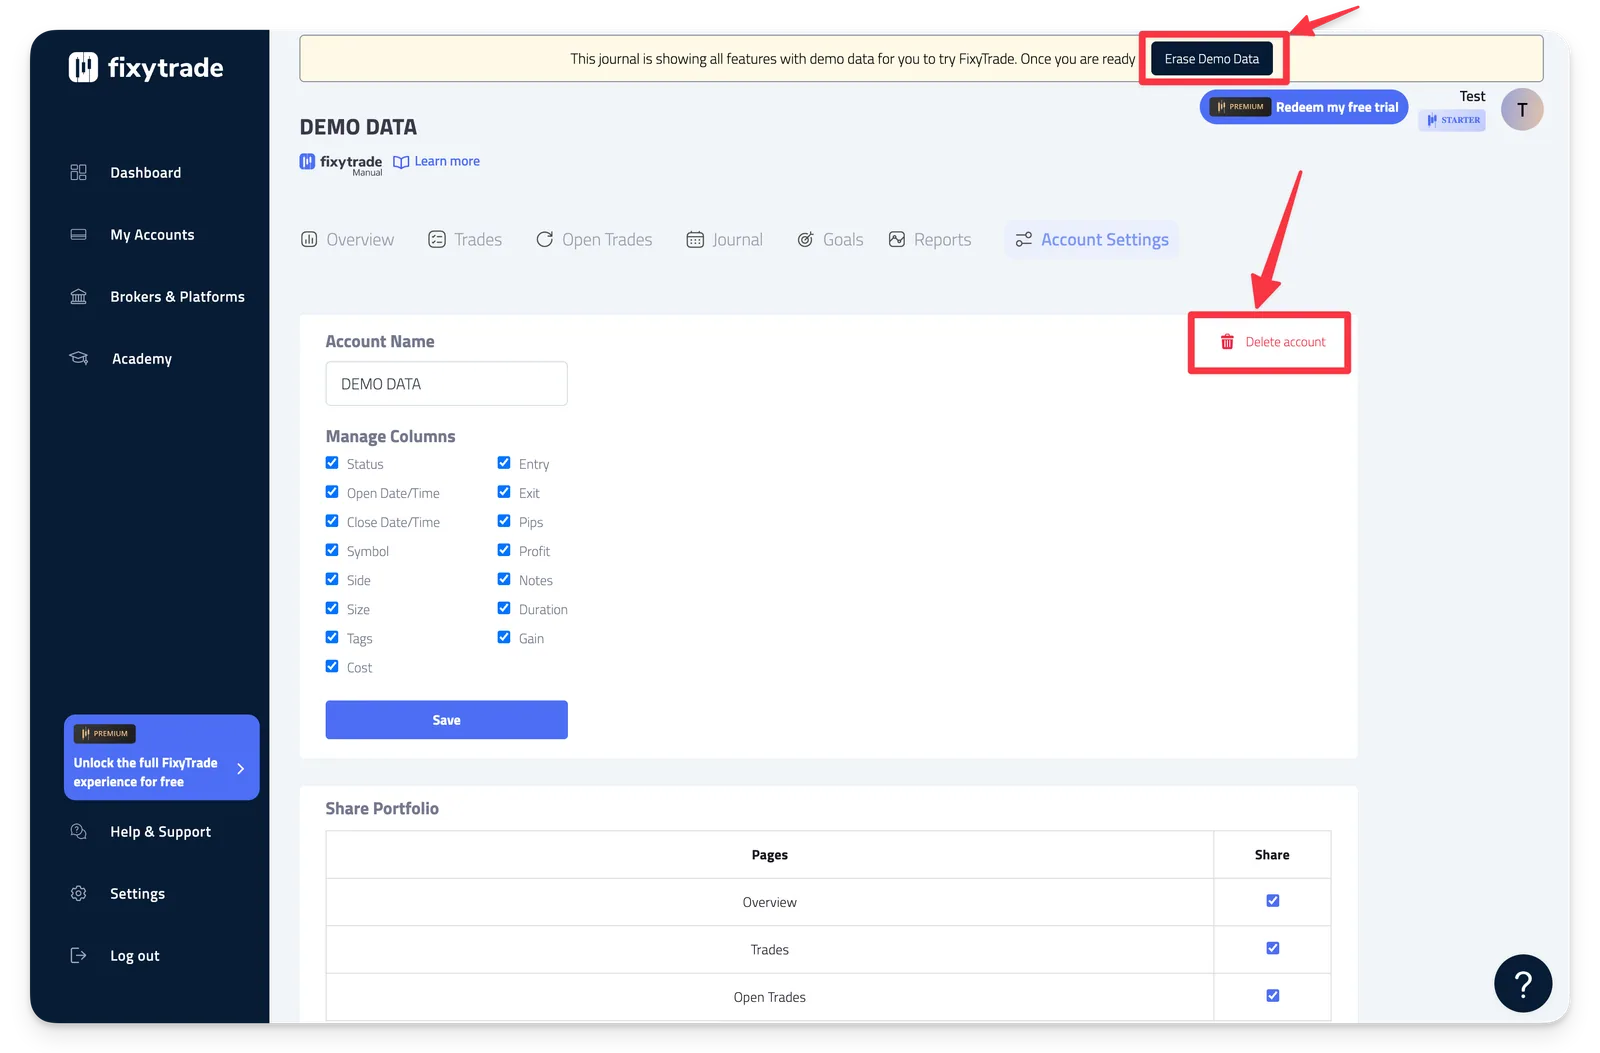Toggle sharing for the Trades page
This screenshot has height=1053, width=1600.
1273,948
